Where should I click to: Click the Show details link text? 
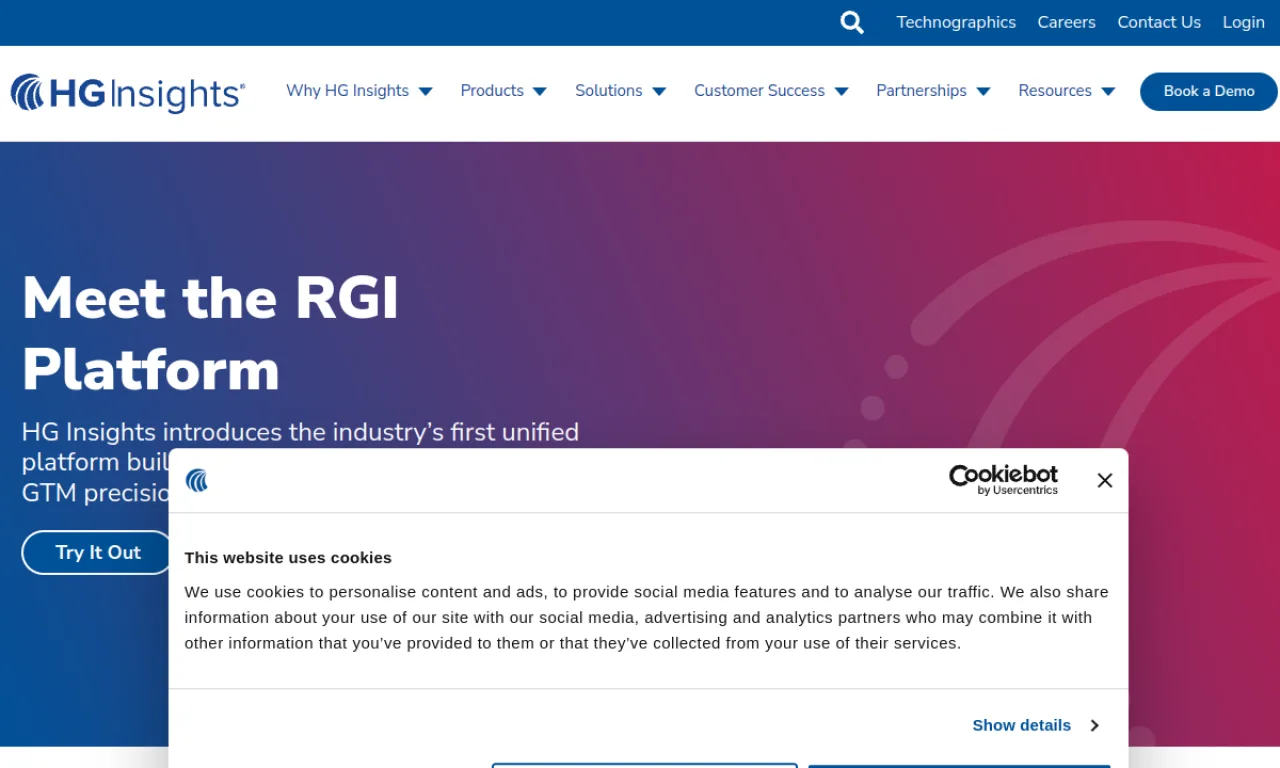1021,725
